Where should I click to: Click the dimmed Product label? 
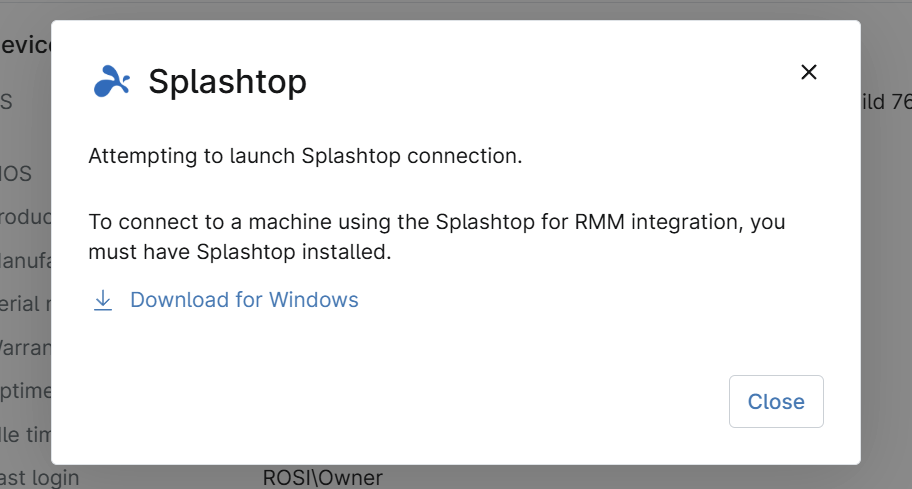click(25, 217)
